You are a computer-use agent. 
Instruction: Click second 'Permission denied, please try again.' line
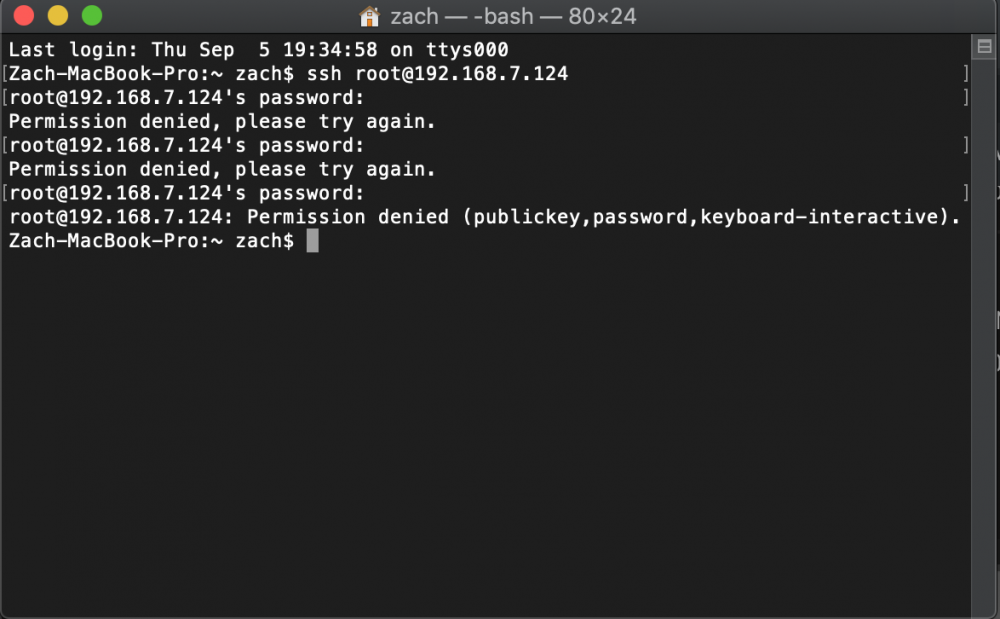click(222, 169)
